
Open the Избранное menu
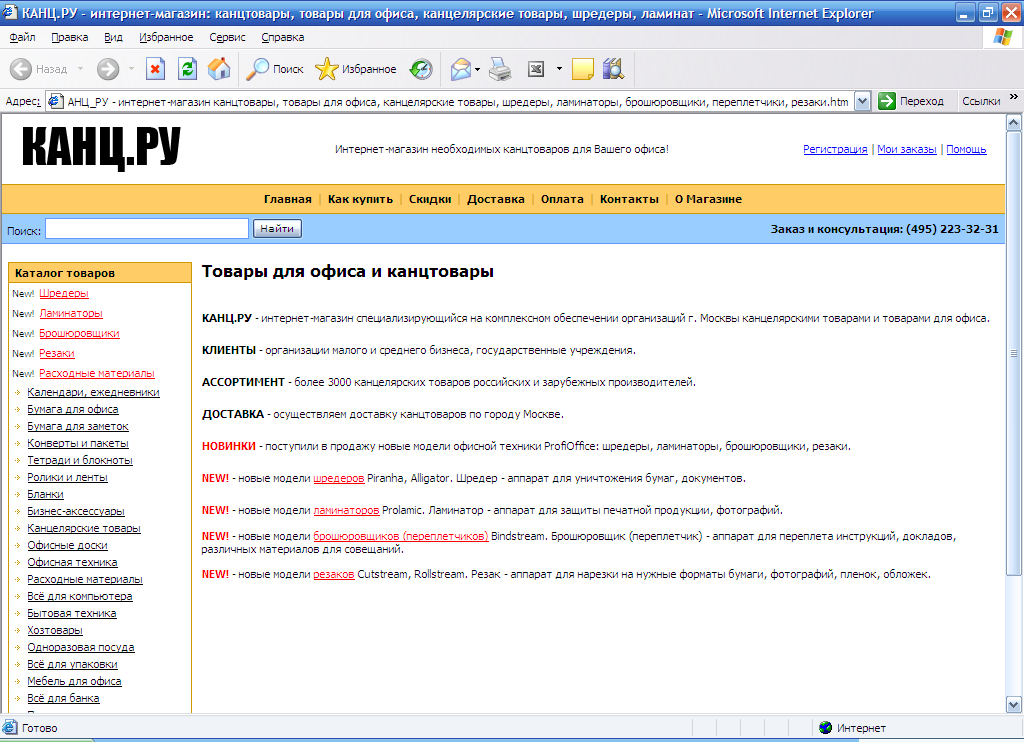(166, 37)
